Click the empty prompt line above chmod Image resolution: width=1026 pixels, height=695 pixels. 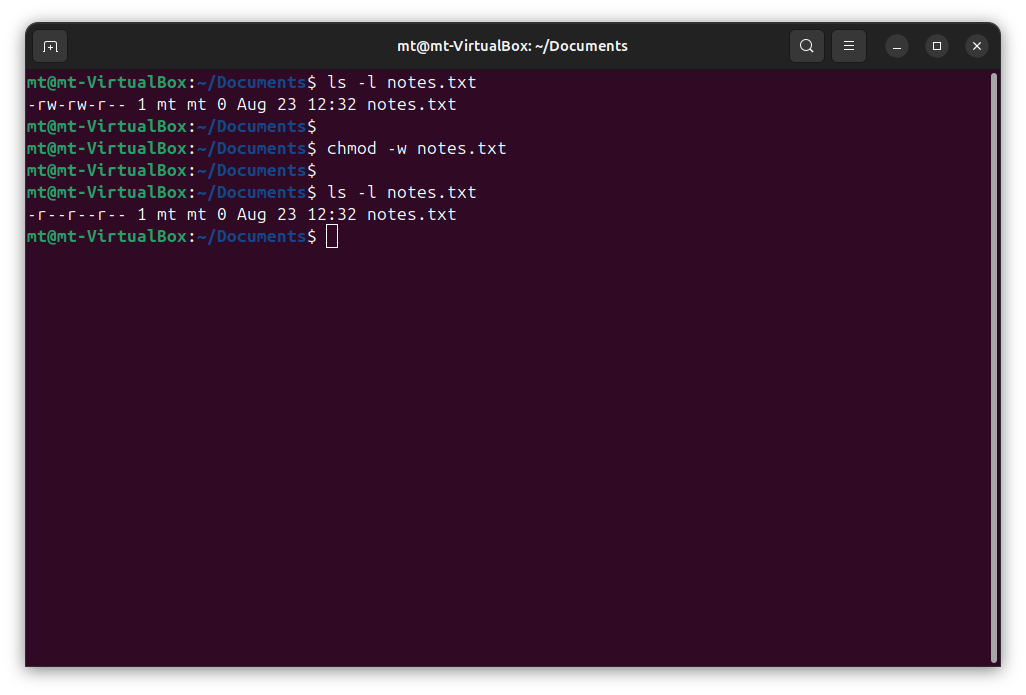(x=170, y=127)
